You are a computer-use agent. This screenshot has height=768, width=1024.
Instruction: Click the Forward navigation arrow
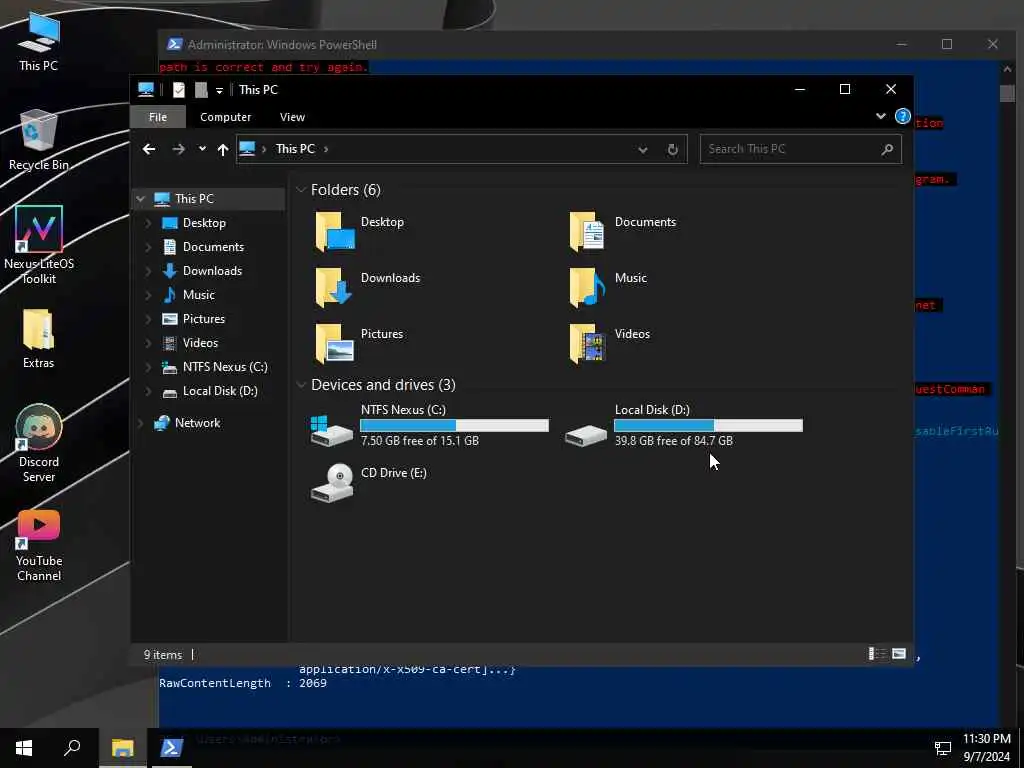(178, 149)
